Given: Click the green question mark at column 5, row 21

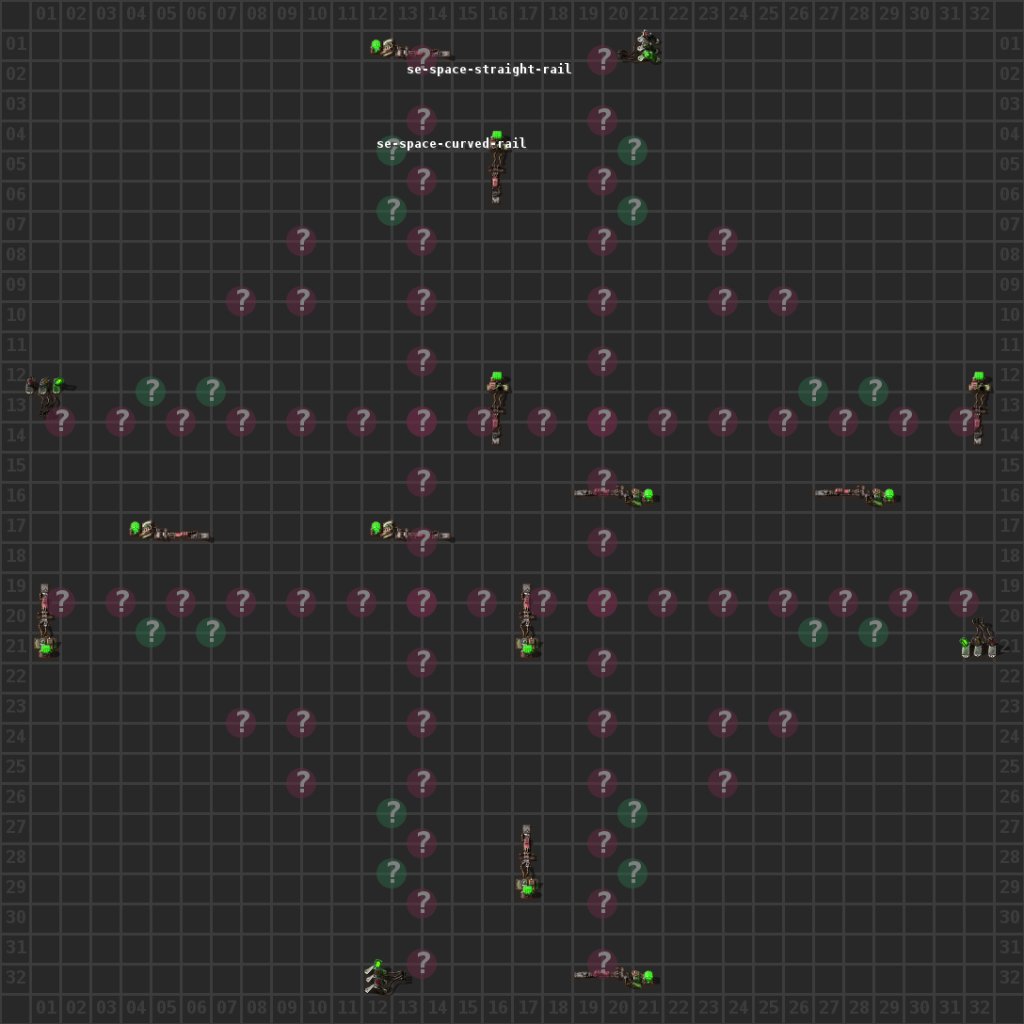Looking at the screenshot, I should [x=151, y=632].
